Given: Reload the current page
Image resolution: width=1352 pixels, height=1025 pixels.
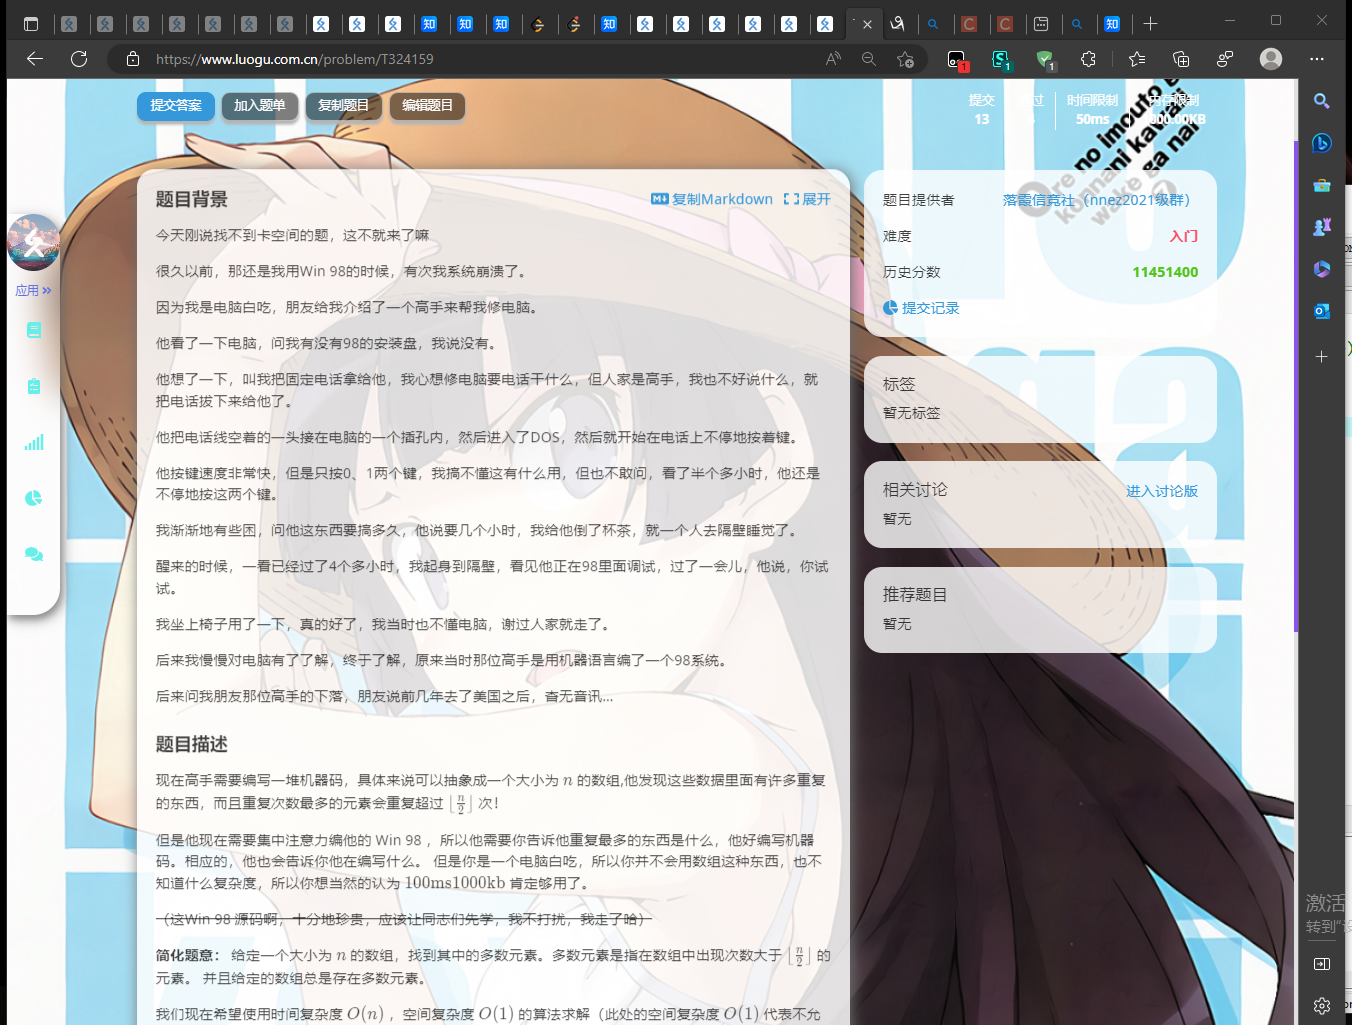Looking at the screenshot, I should point(79,59).
